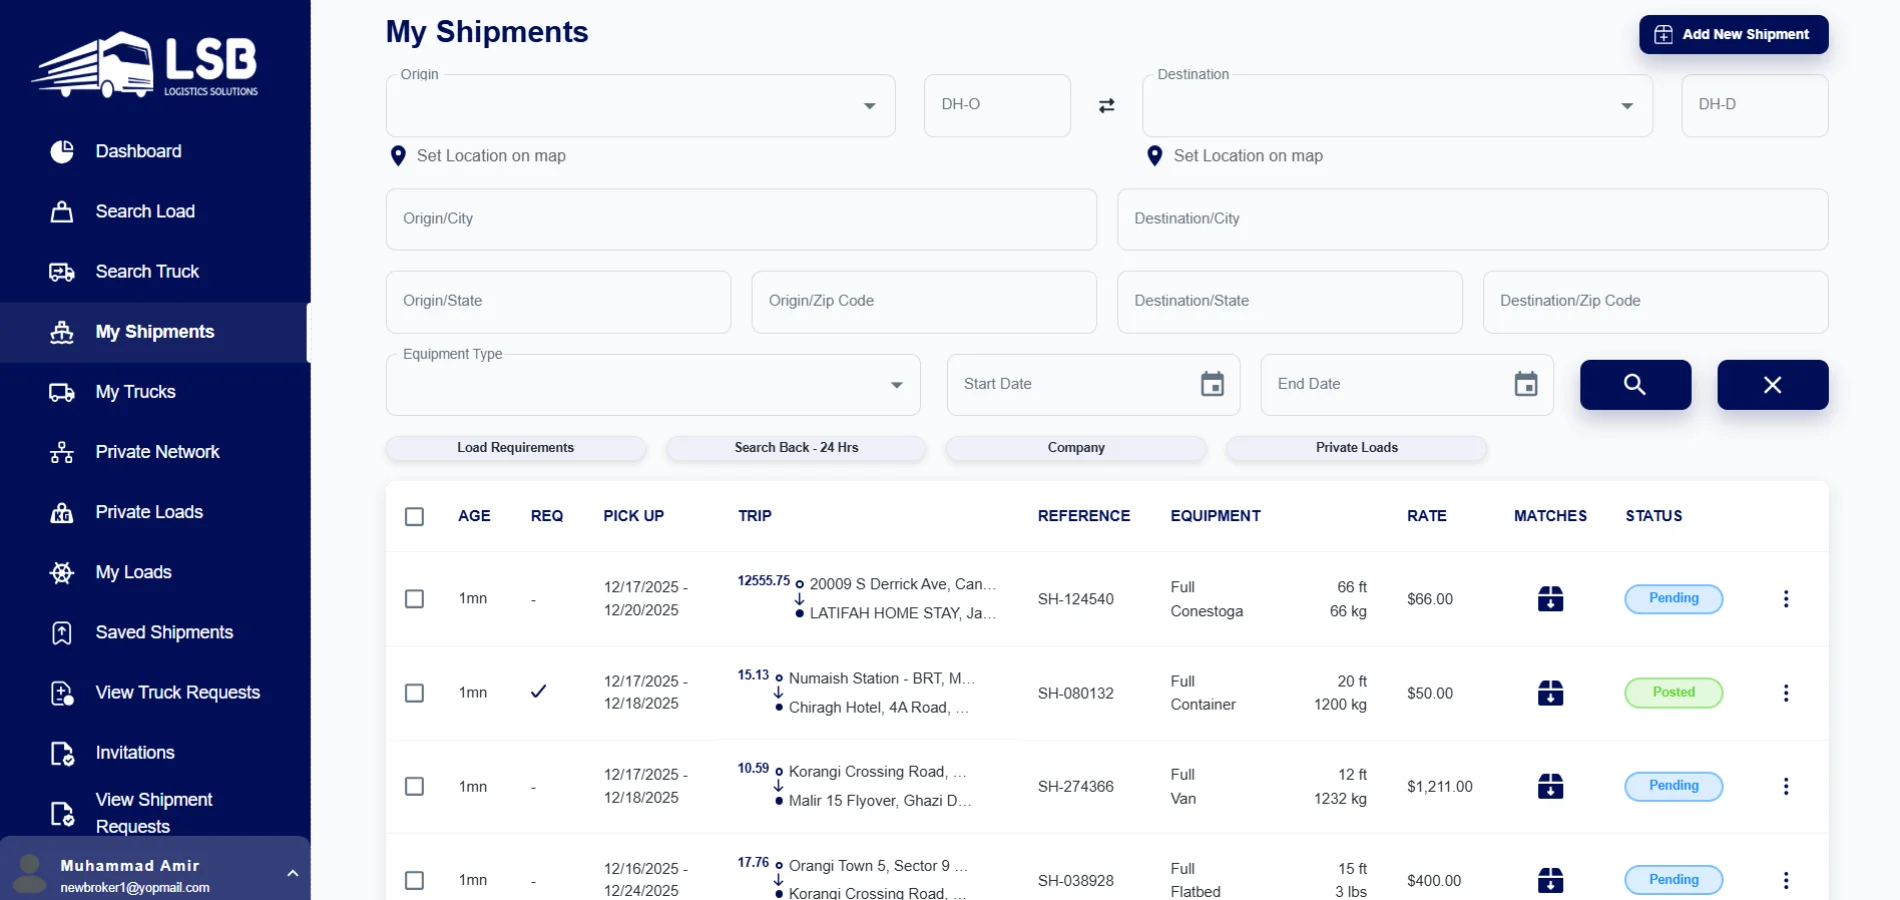Click the Add New Shipment button
1900x900 pixels.
(1733, 34)
